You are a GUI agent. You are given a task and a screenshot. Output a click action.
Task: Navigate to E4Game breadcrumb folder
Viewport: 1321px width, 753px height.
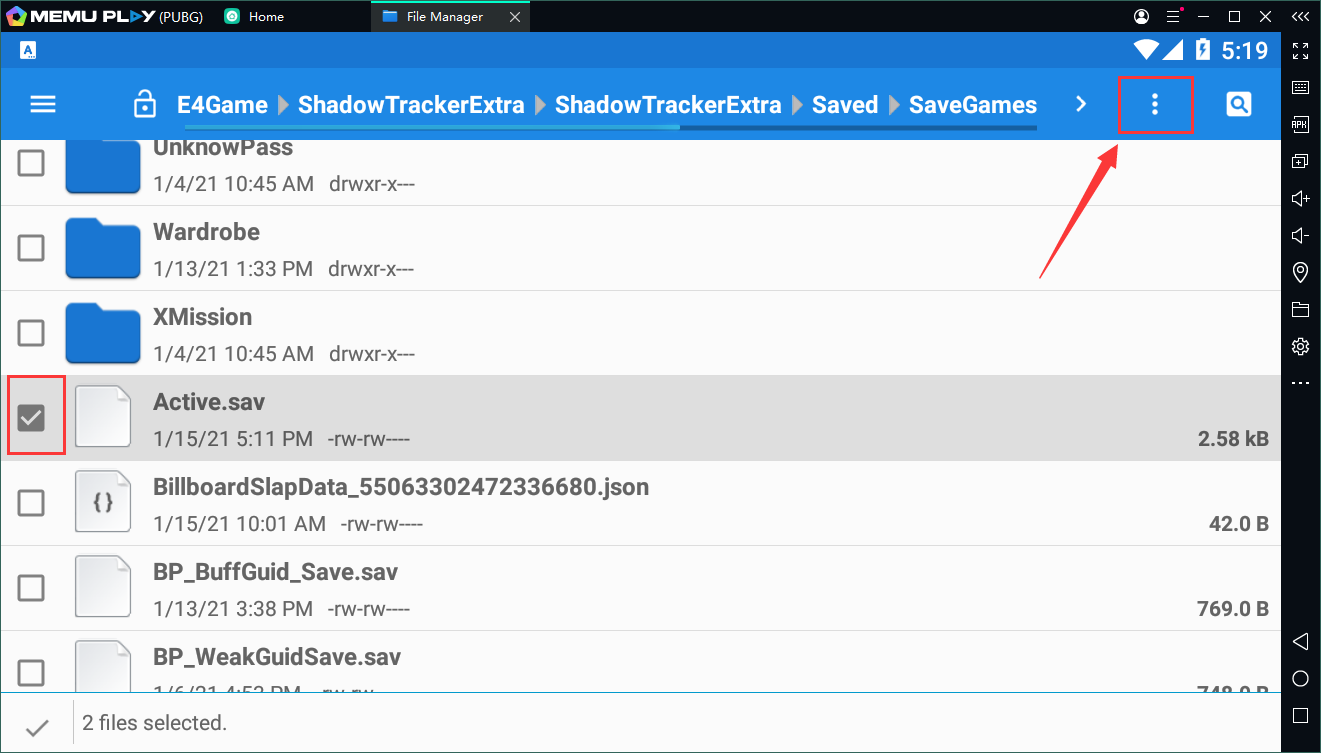222,105
